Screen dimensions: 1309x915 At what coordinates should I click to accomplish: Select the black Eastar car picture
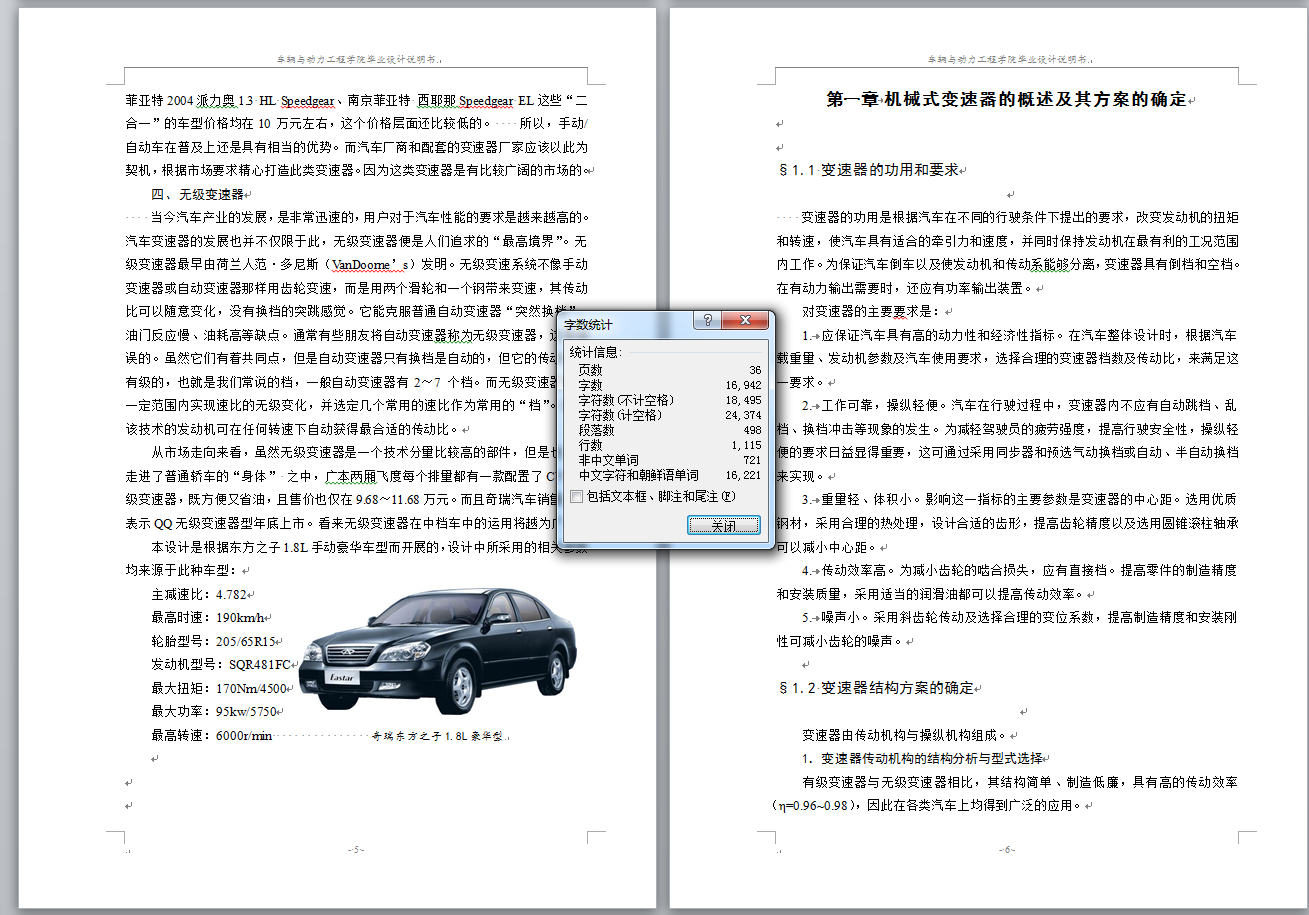click(437, 650)
